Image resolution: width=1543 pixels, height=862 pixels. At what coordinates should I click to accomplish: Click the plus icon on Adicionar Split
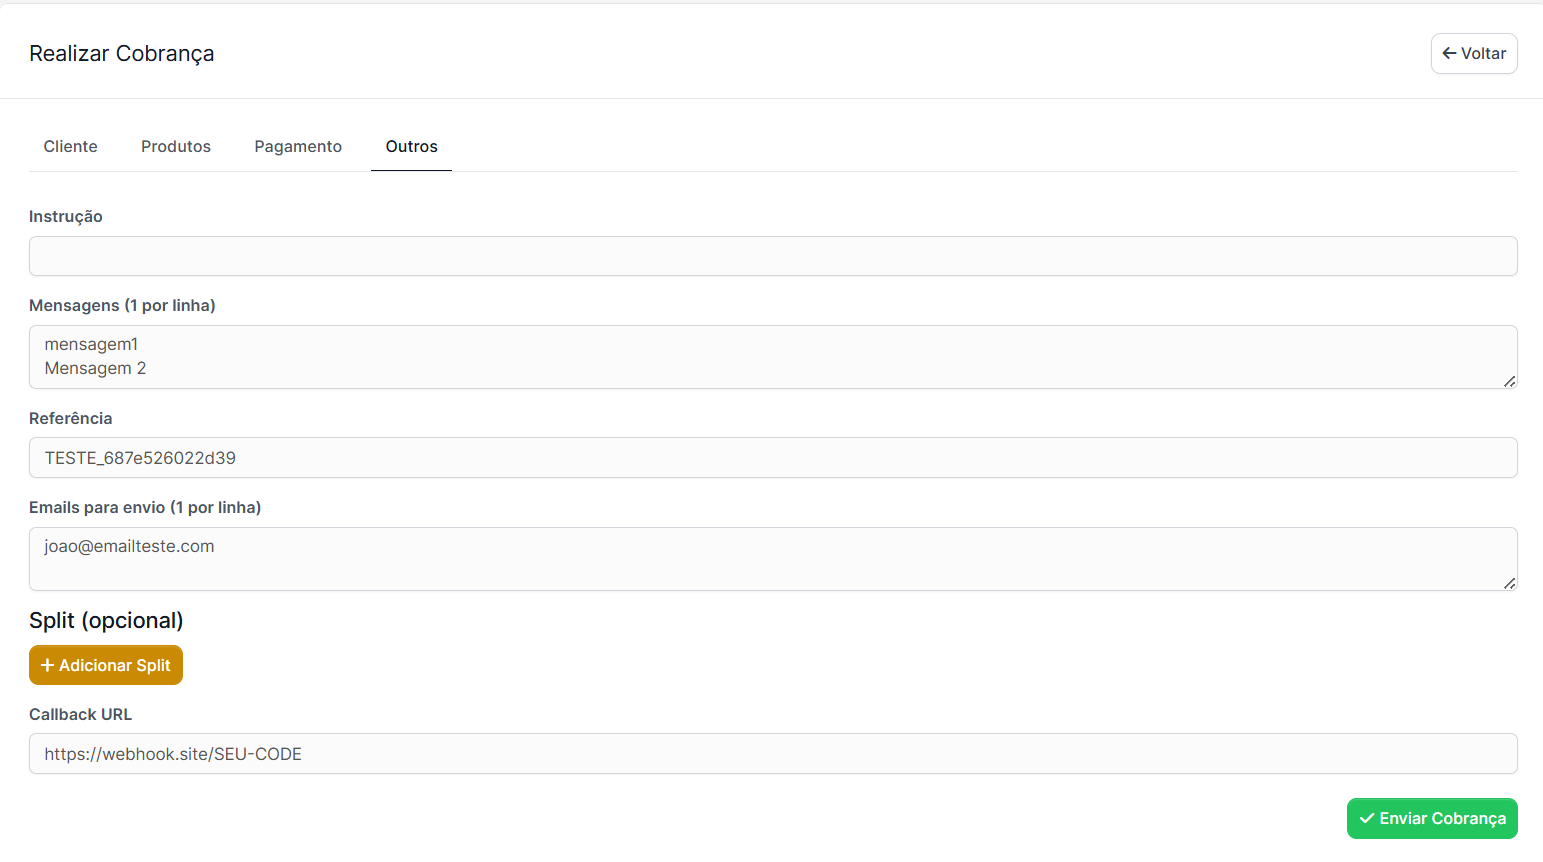[x=47, y=665]
